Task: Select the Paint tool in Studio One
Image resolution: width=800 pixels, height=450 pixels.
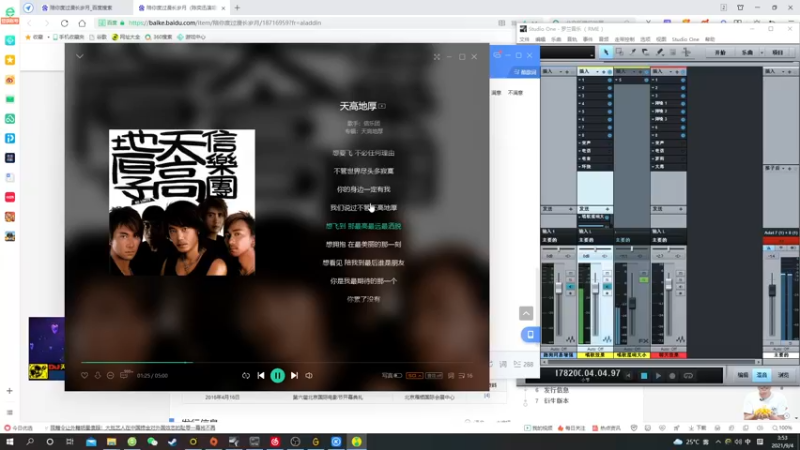Action: pos(660,52)
